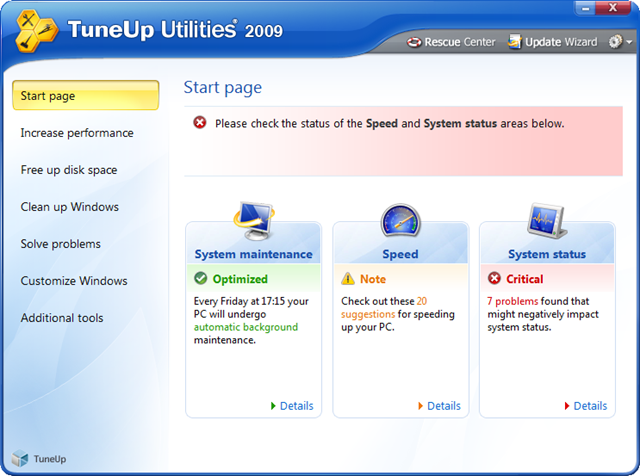Click the green Optimized checkmark icon
This screenshot has width=640, height=476.
click(200, 279)
